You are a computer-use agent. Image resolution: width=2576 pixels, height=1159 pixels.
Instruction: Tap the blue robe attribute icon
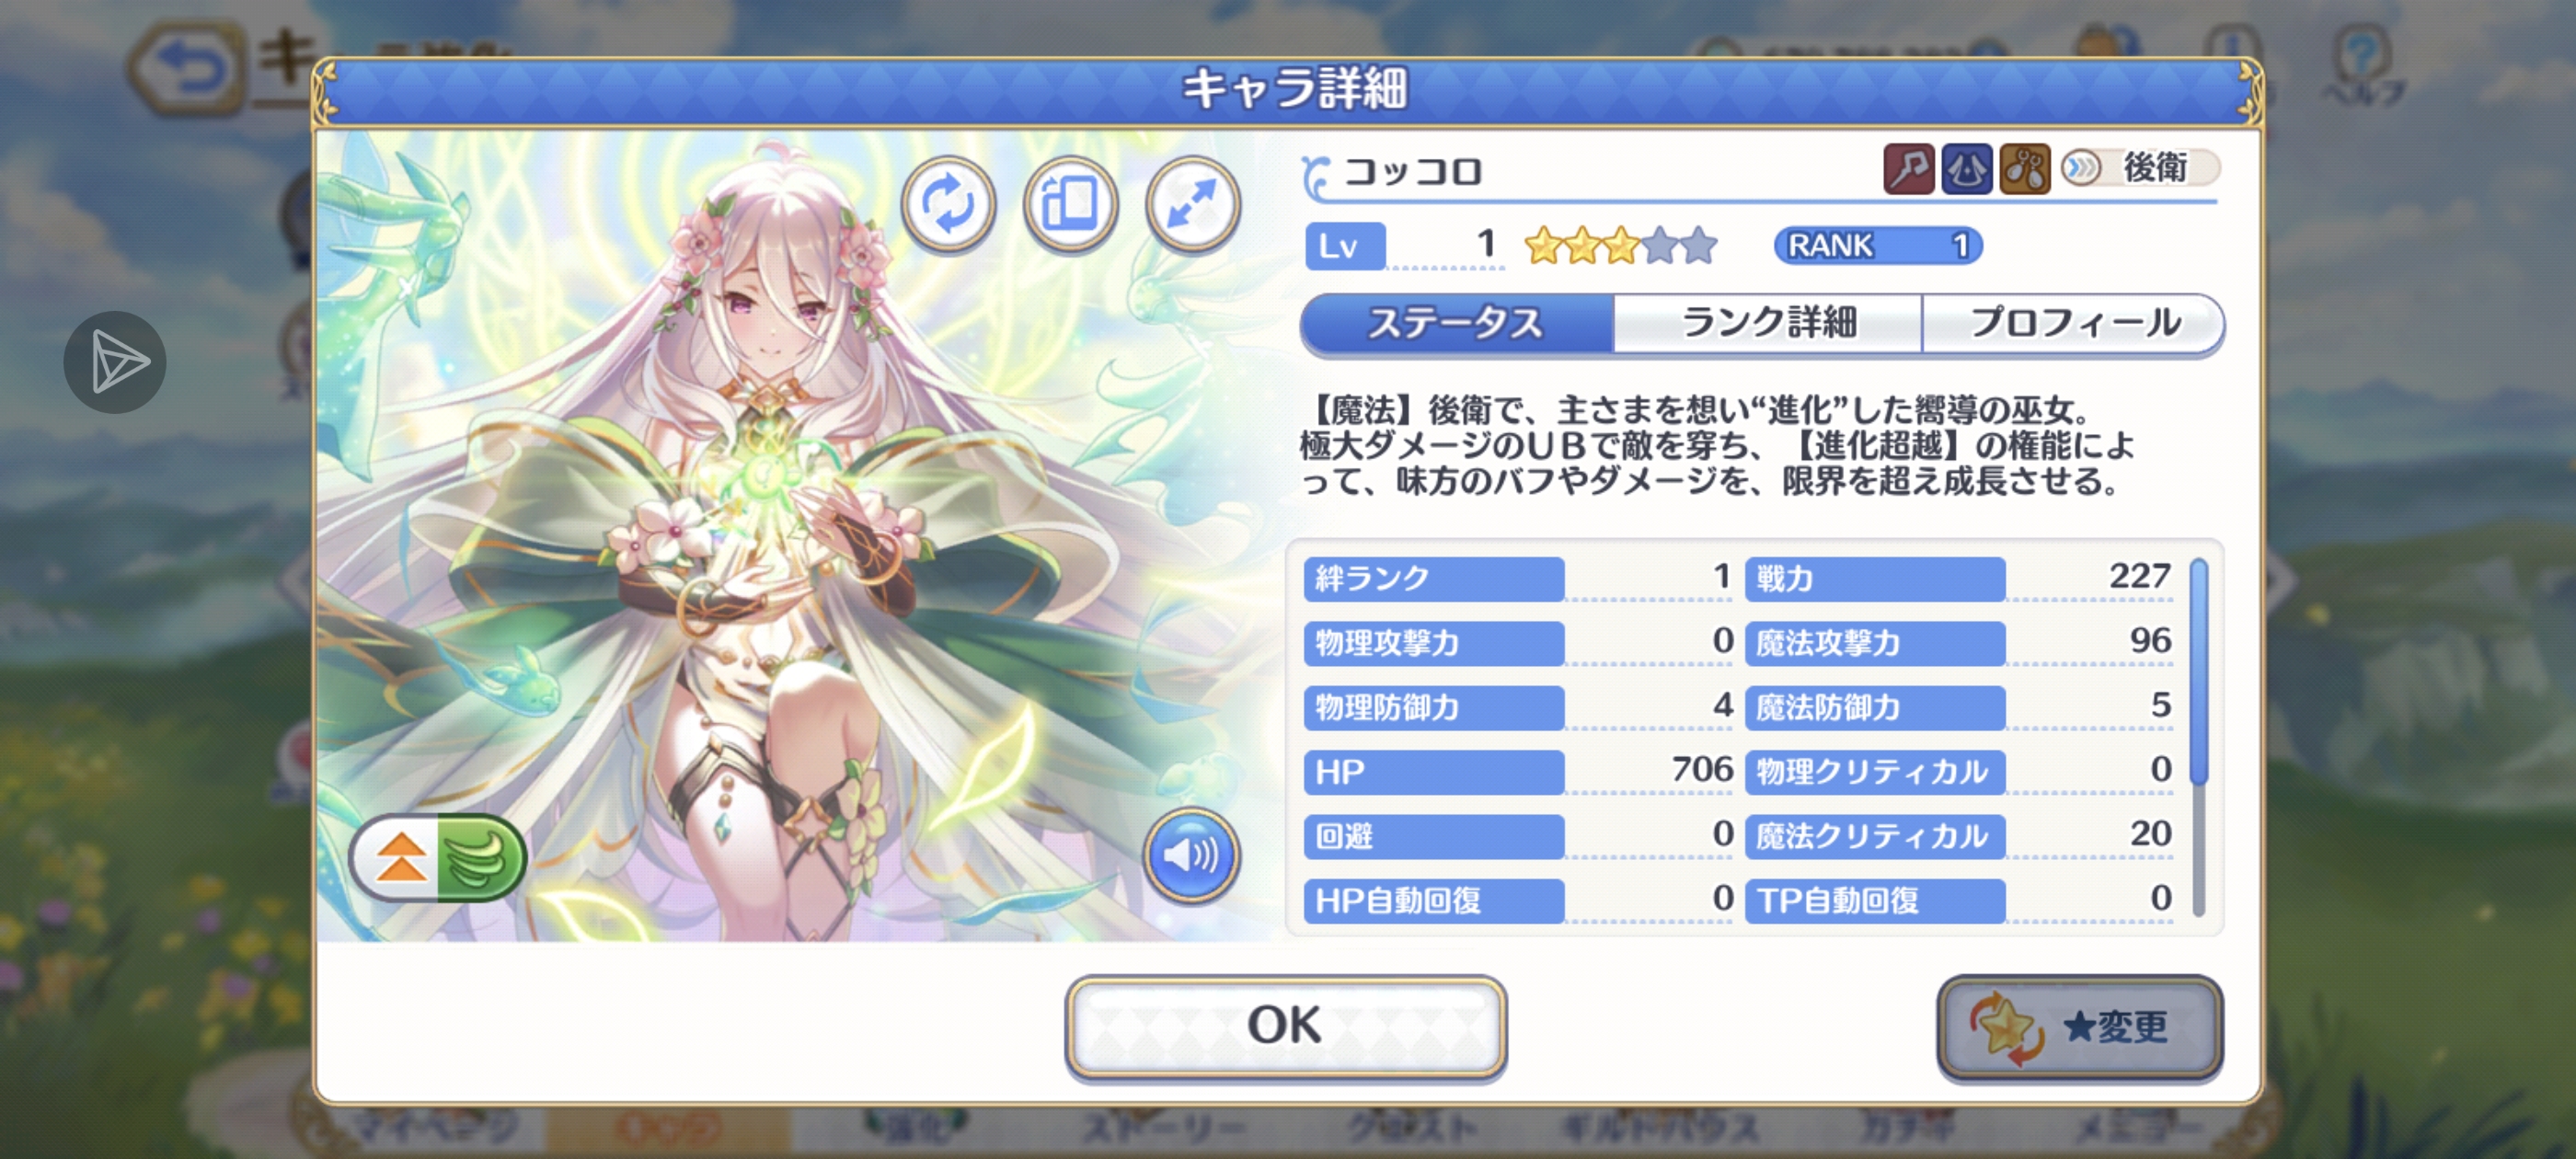[x=1966, y=168]
